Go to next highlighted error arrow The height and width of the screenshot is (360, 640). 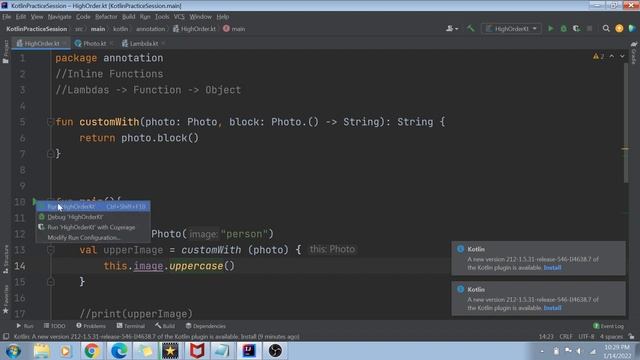pos(622,56)
